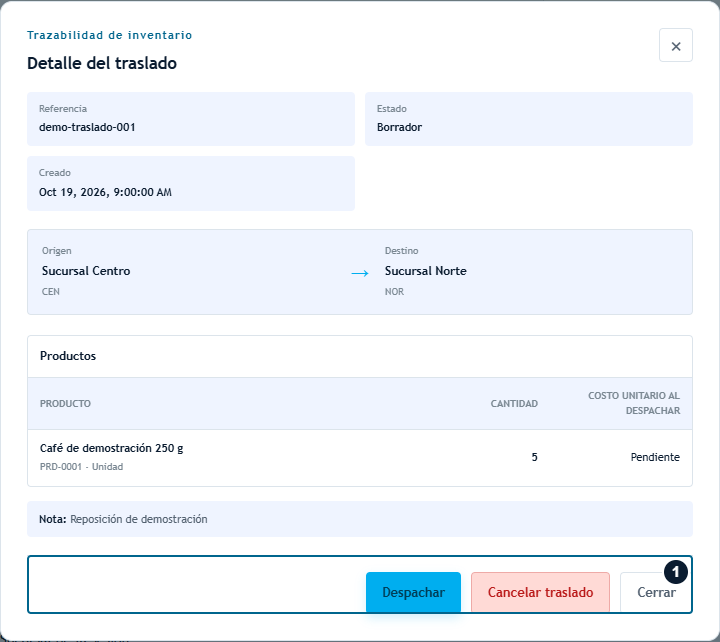Screen dimensions: 720x642
Task: Click the Pendiente cost value
Action: point(655,457)
